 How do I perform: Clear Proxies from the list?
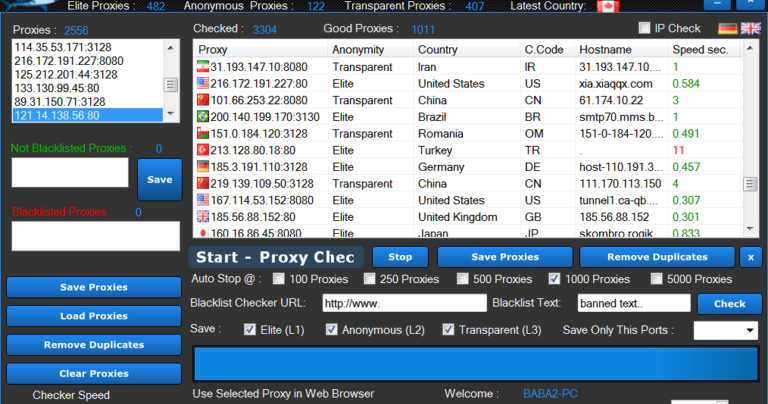coord(94,374)
